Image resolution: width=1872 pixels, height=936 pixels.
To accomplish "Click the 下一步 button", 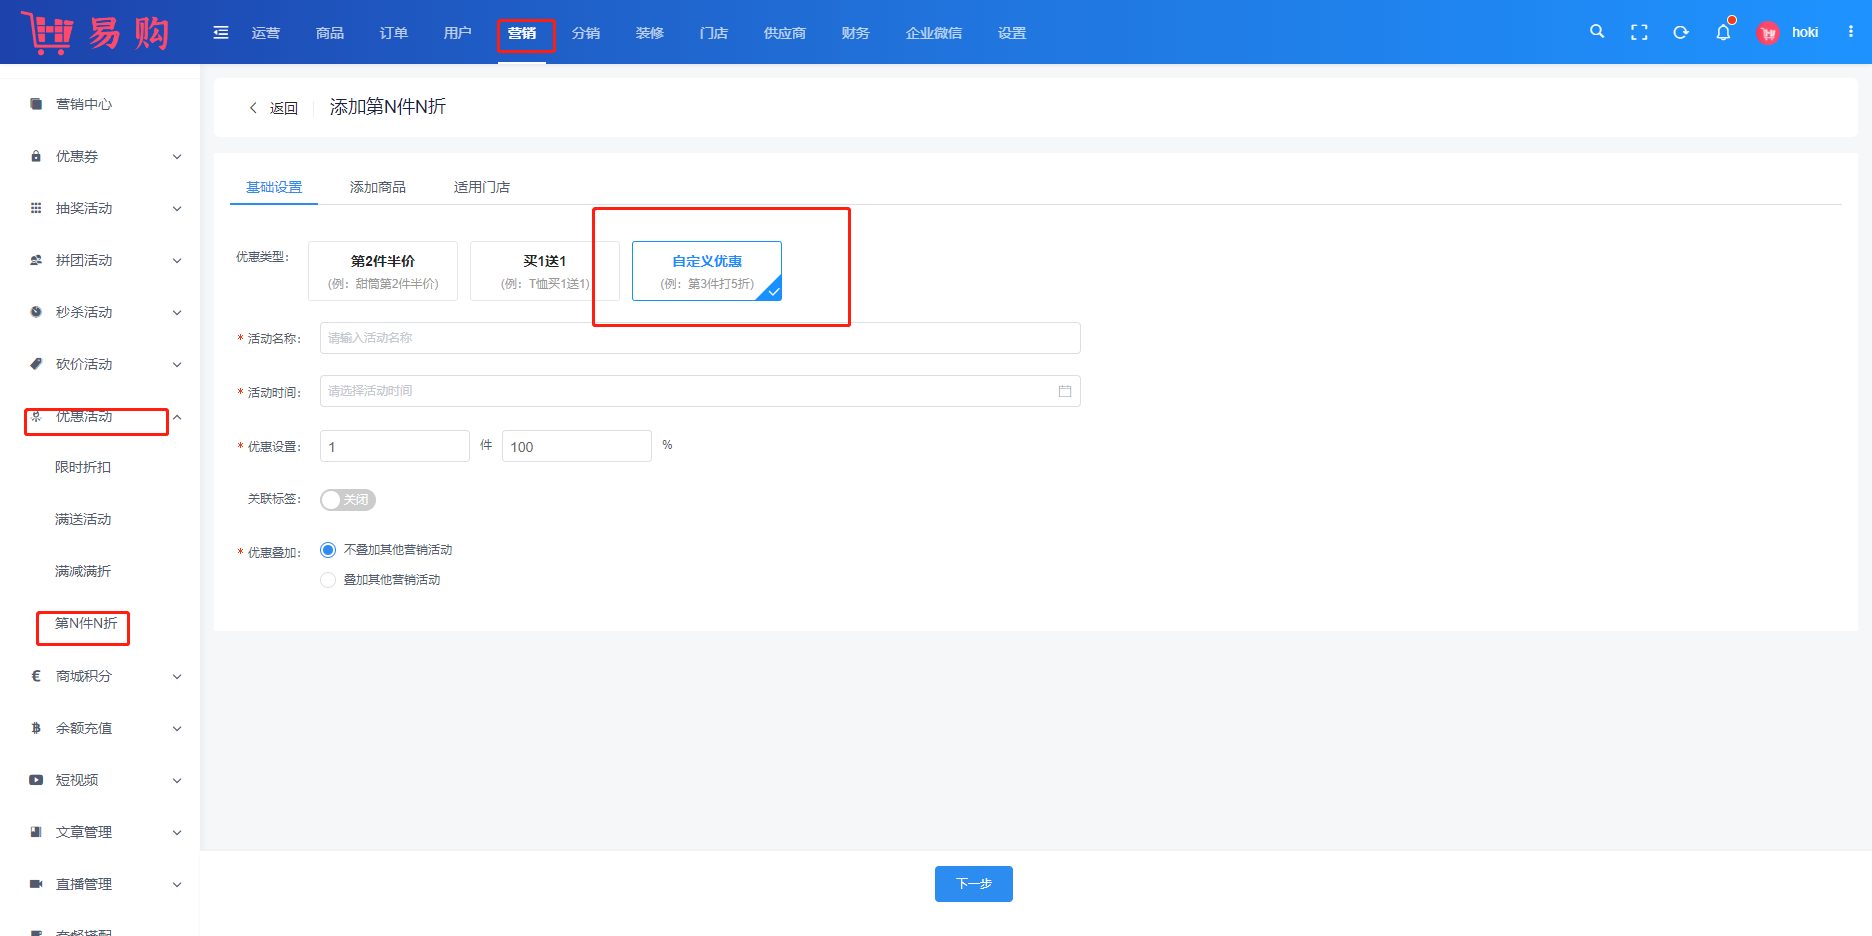I will (x=973, y=884).
